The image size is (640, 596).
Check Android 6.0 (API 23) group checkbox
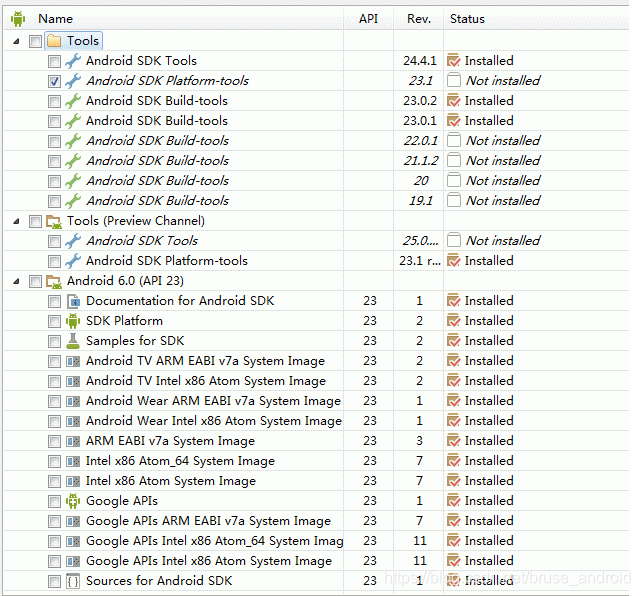coord(36,281)
